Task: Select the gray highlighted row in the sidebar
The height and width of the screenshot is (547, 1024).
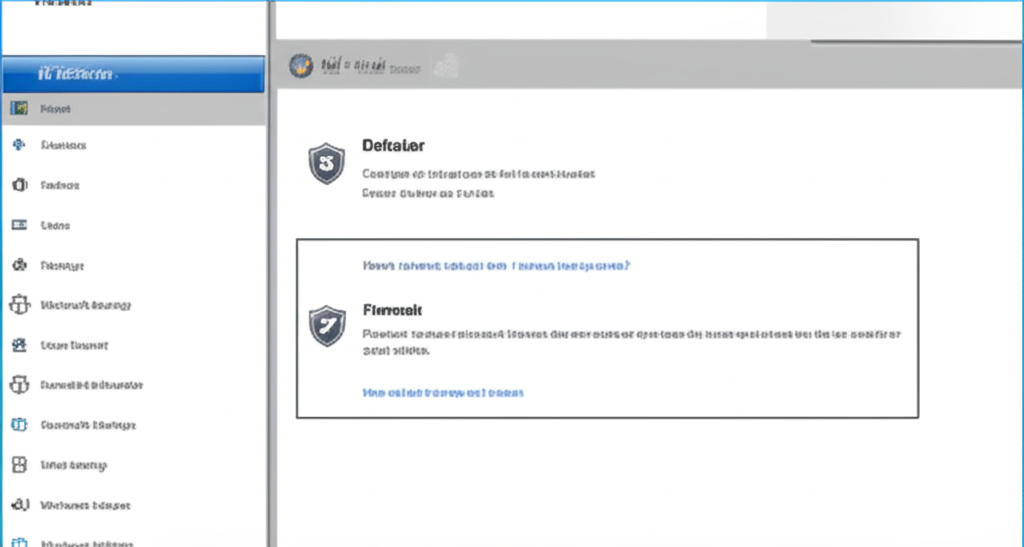Action: coord(133,109)
